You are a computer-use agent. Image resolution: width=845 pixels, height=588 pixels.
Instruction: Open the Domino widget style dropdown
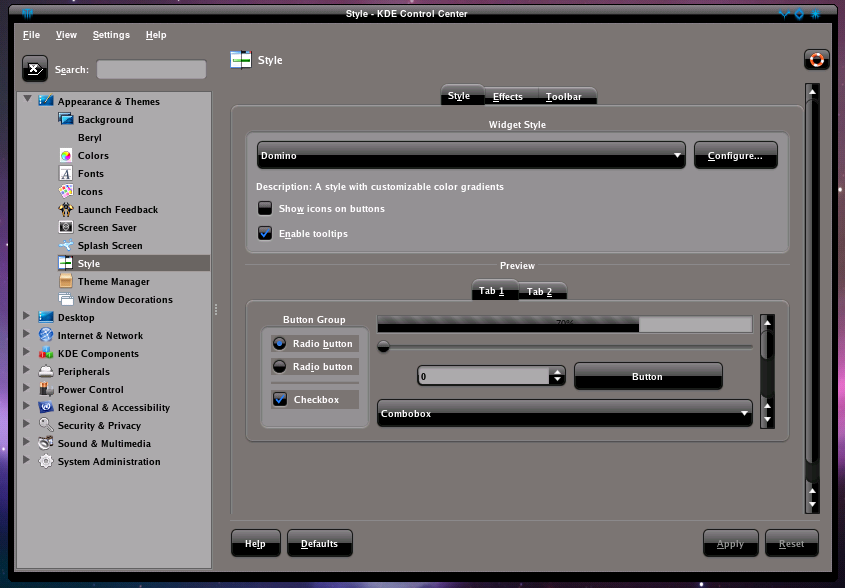[471, 155]
